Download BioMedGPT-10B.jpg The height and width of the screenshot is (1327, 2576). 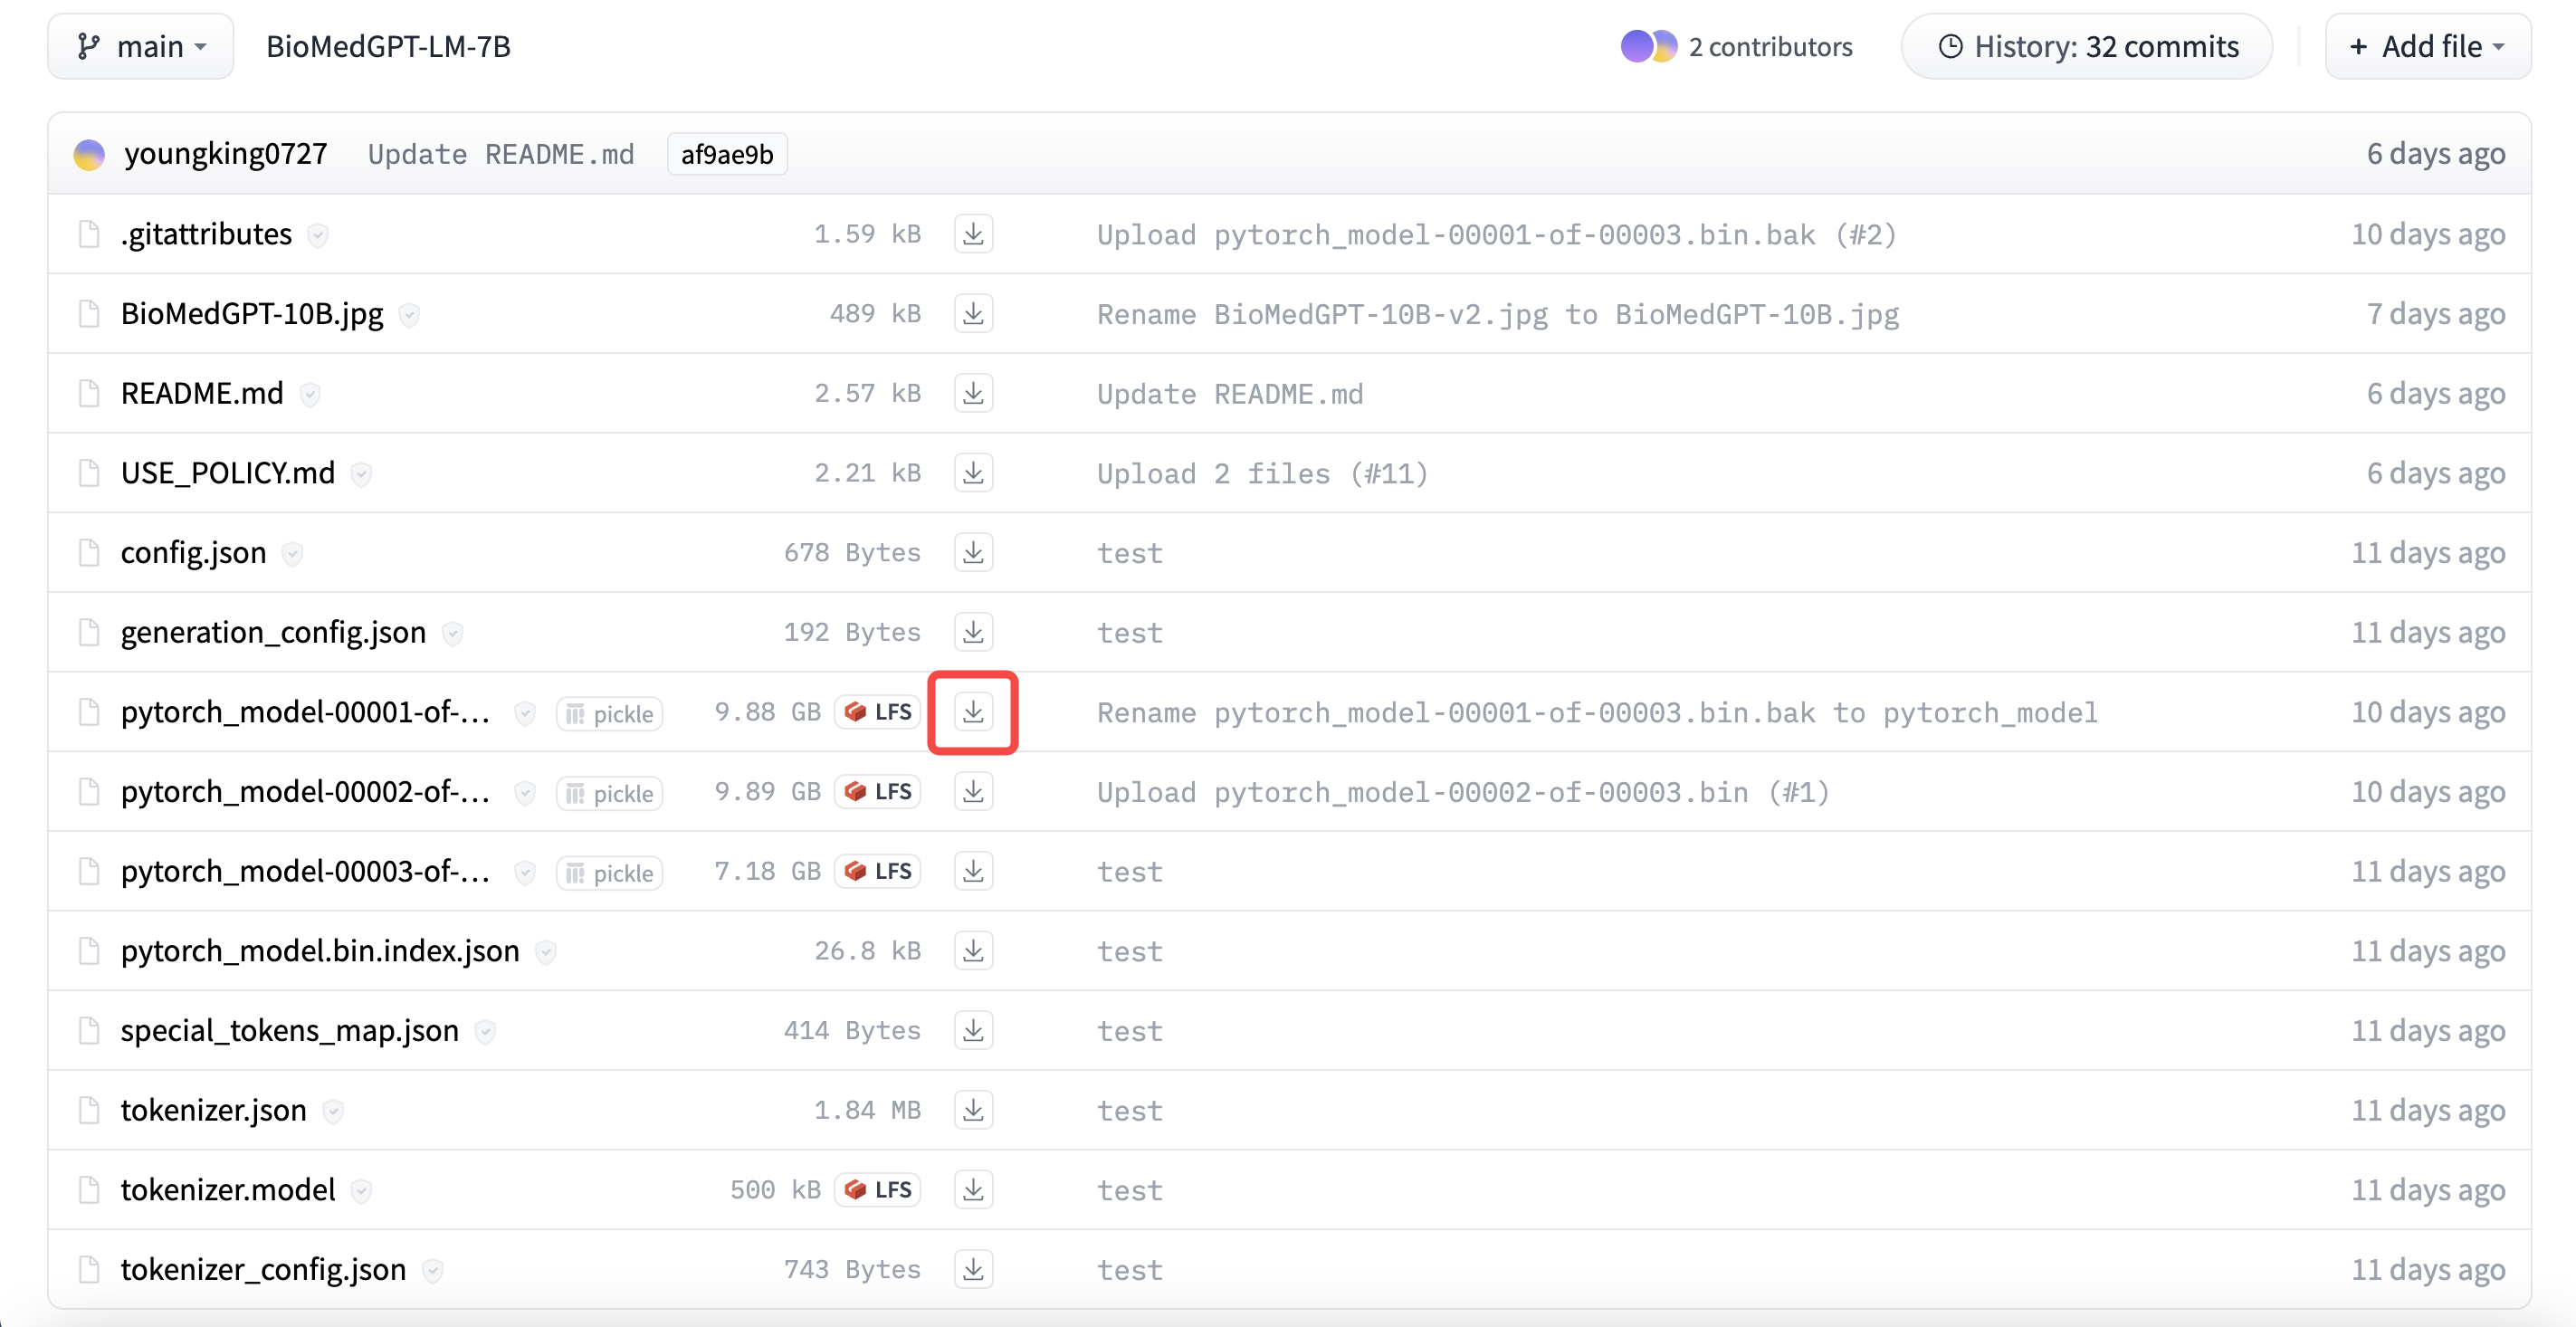pos(973,314)
